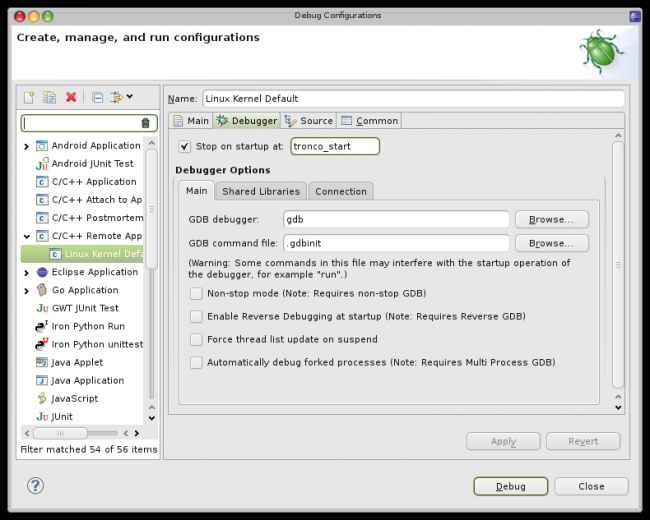The image size is (650, 520).
Task: Click the configuration tree vertical scrollbar
Action: [x=152, y=209]
